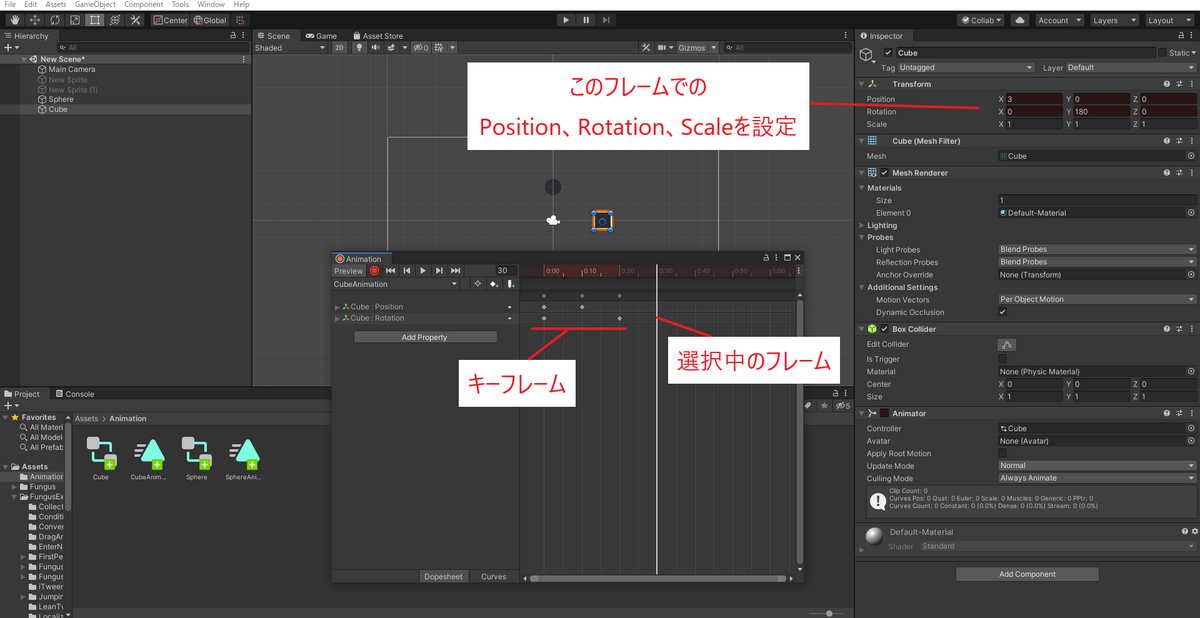Click the add keyframe icon

point(494,284)
